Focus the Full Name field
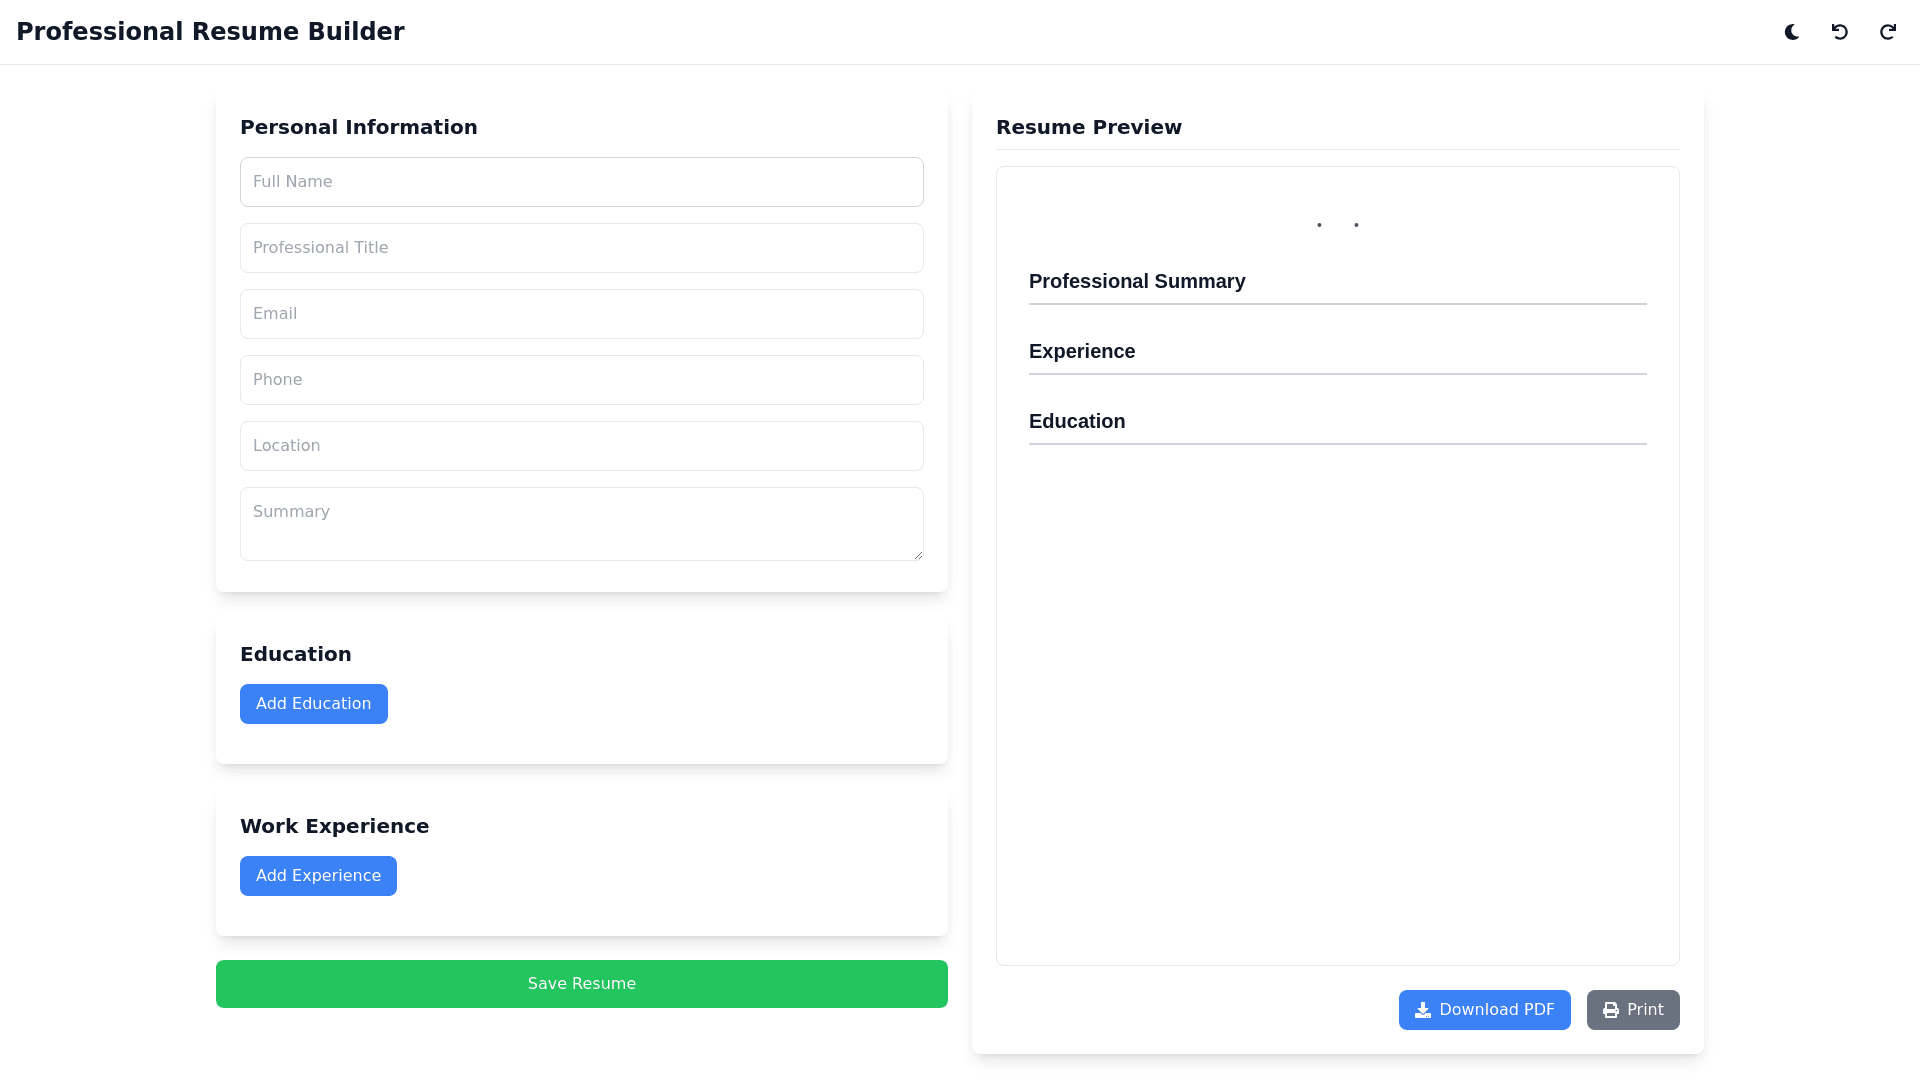 point(582,182)
